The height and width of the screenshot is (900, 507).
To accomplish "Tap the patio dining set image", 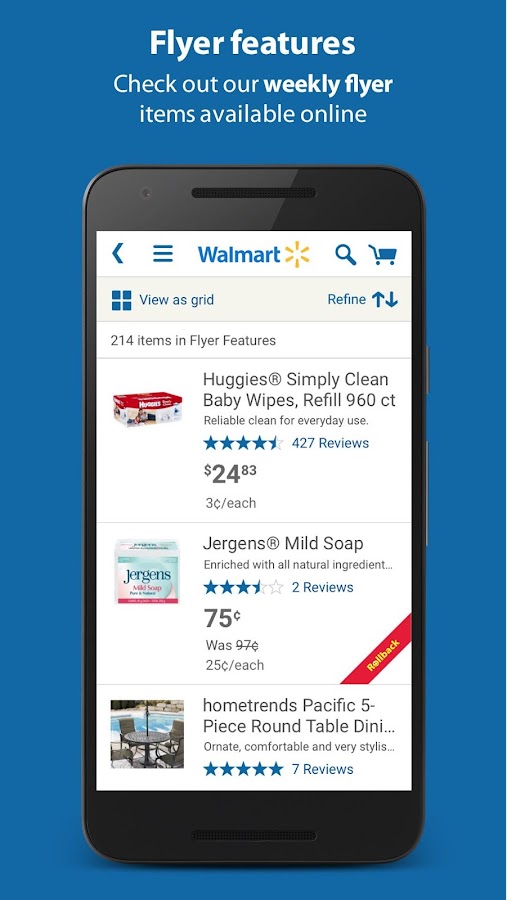I will point(147,734).
